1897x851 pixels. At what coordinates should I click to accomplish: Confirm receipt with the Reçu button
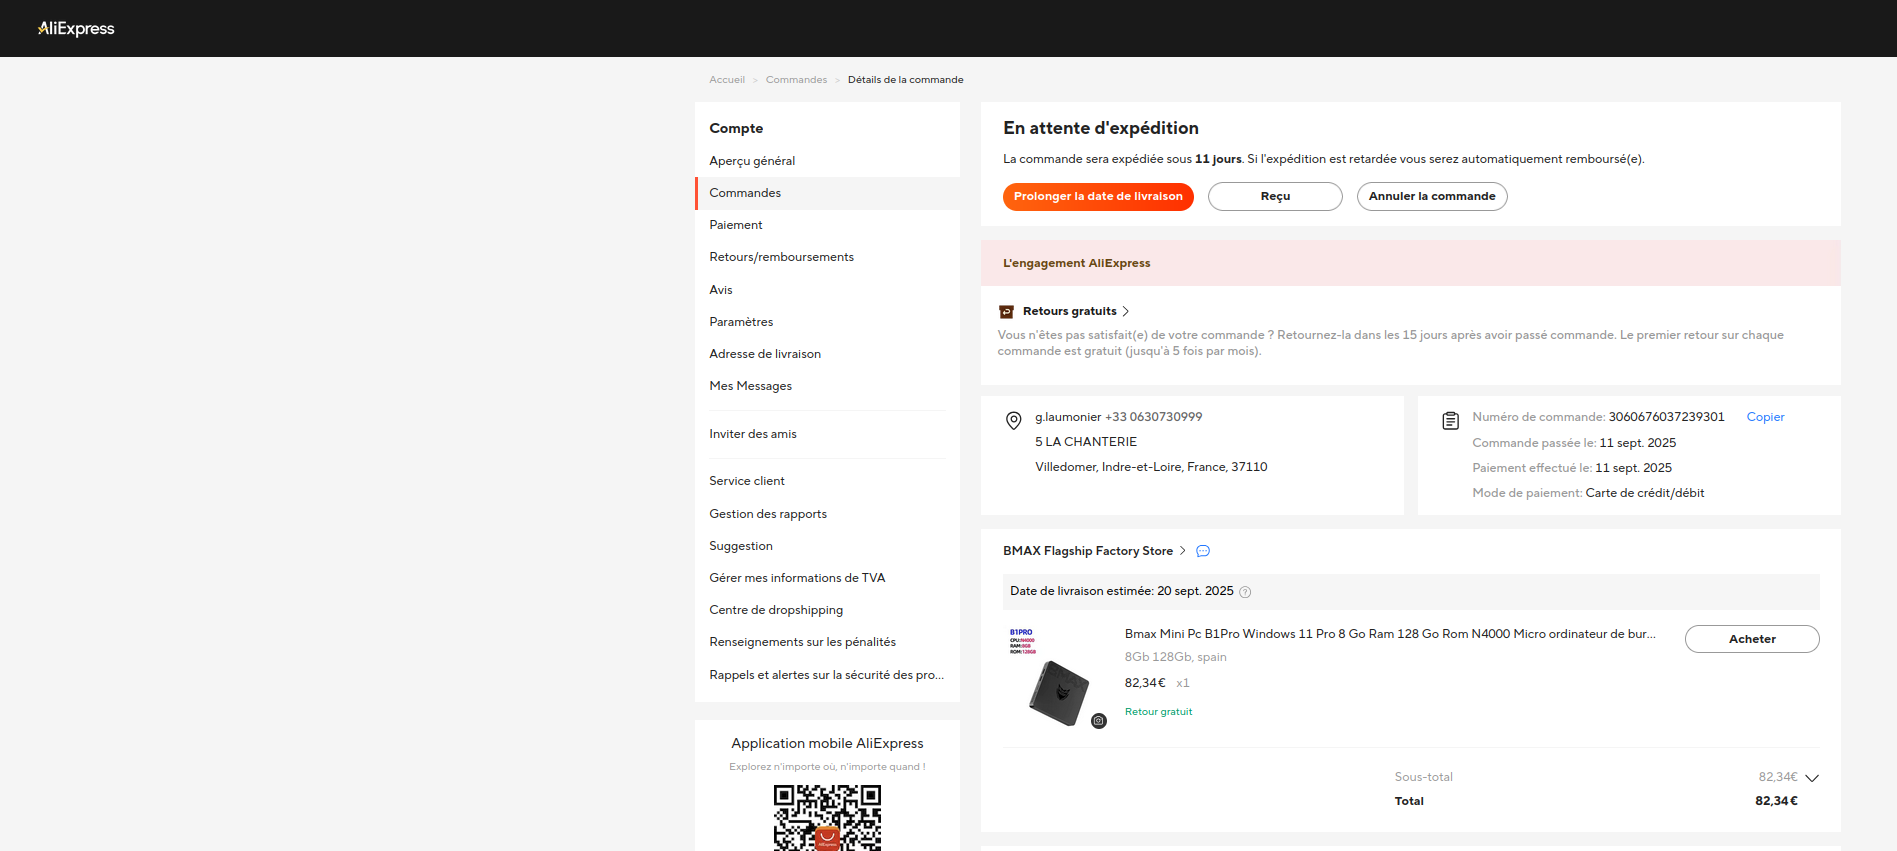pos(1274,197)
